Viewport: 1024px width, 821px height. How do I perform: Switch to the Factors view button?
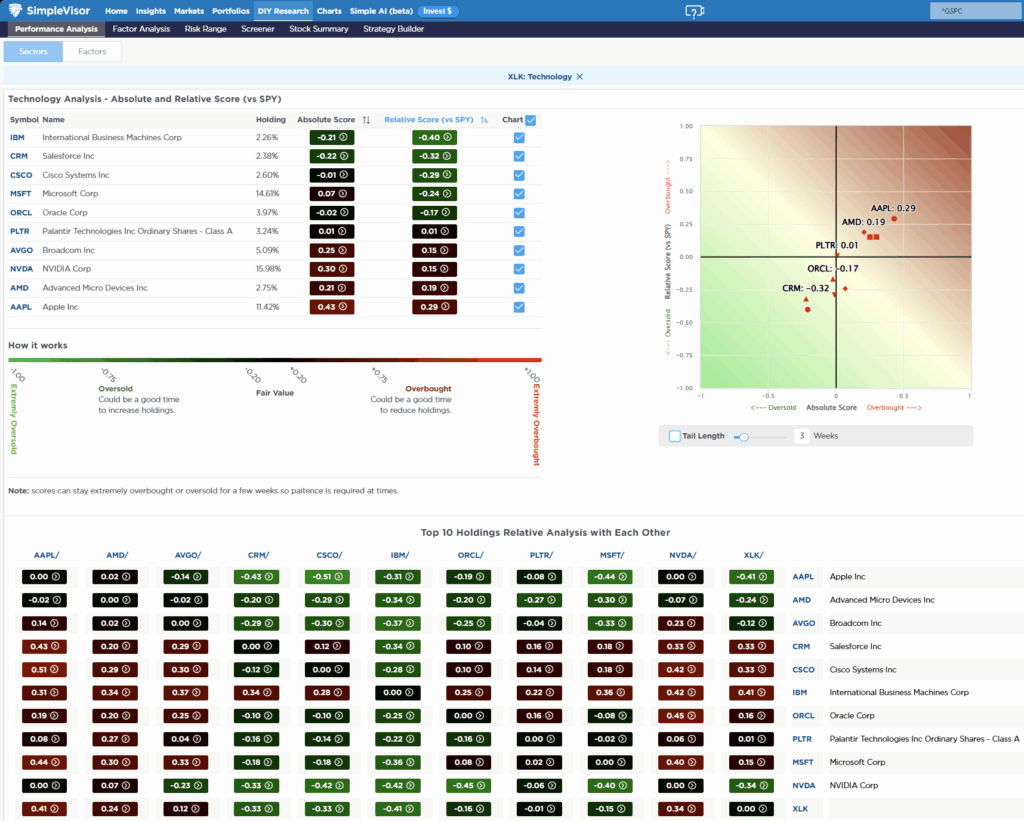click(x=92, y=50)
